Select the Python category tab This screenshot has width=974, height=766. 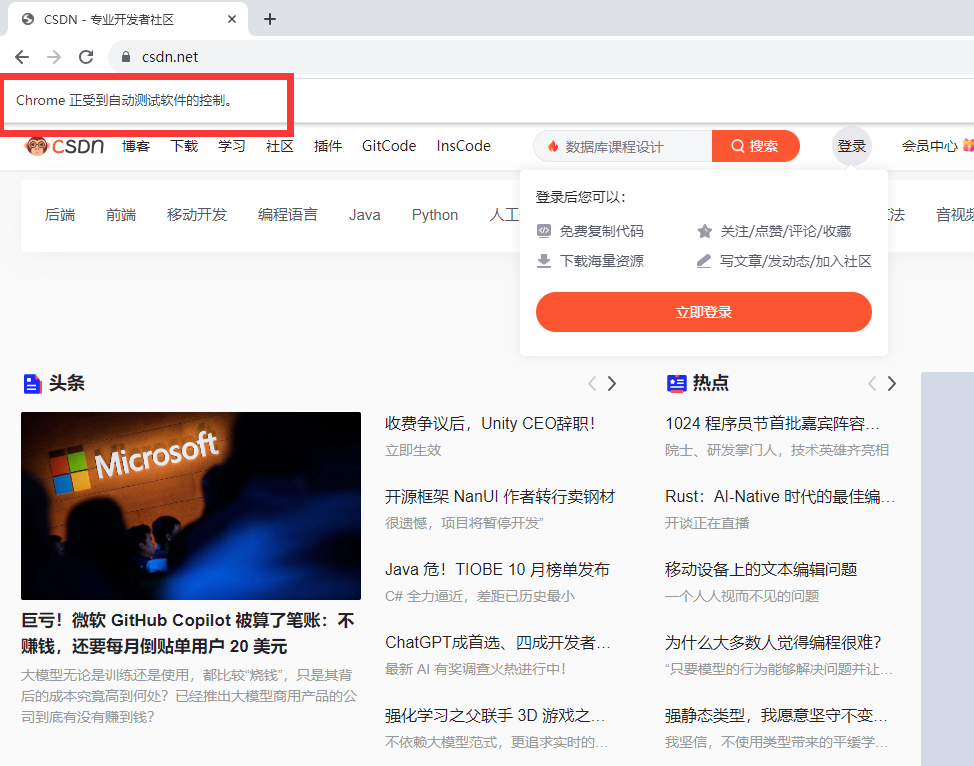click(x=434, y=215)
